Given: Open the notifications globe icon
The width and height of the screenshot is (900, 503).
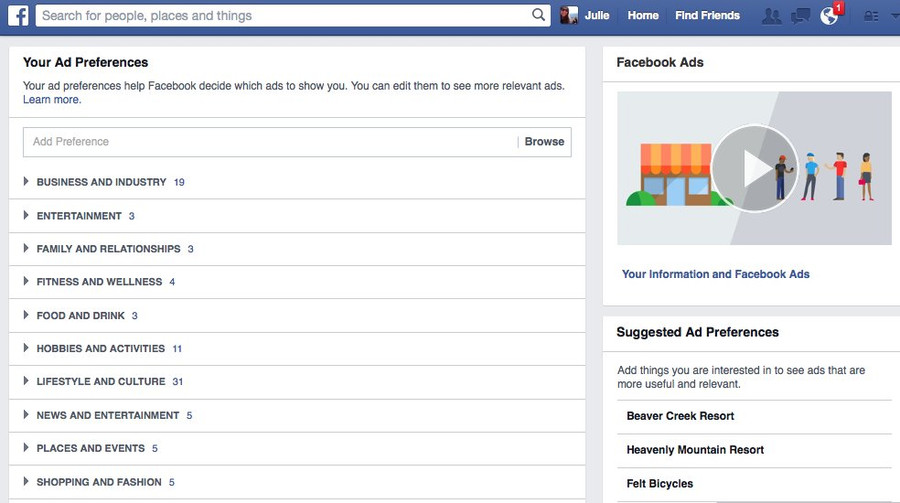Looking at the screenshot, I should pos(829,16).
